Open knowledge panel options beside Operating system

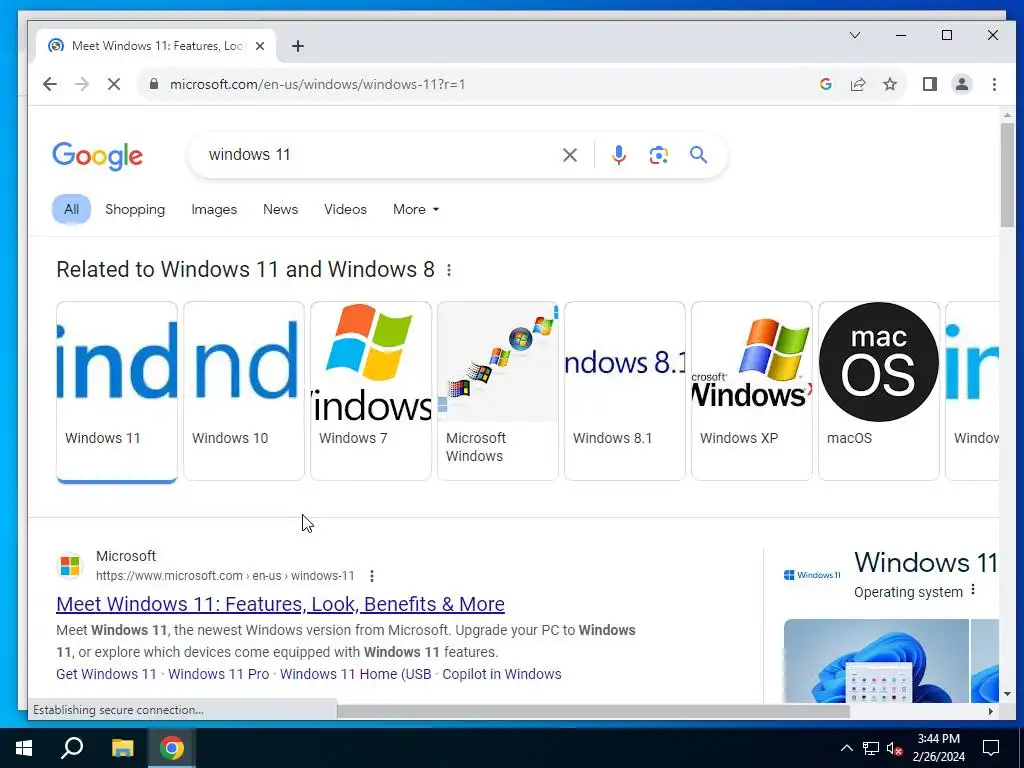(x=973, y=590)
